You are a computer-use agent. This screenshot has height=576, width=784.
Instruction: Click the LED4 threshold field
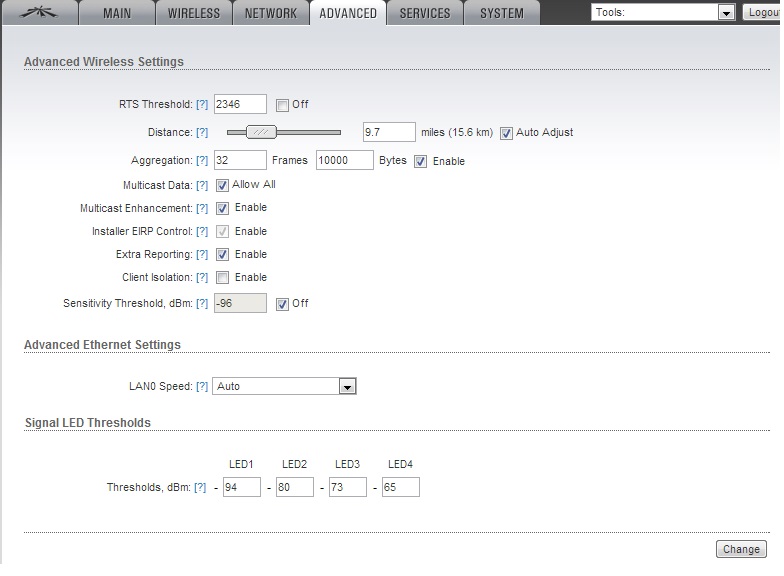click(x=401, y=487)
